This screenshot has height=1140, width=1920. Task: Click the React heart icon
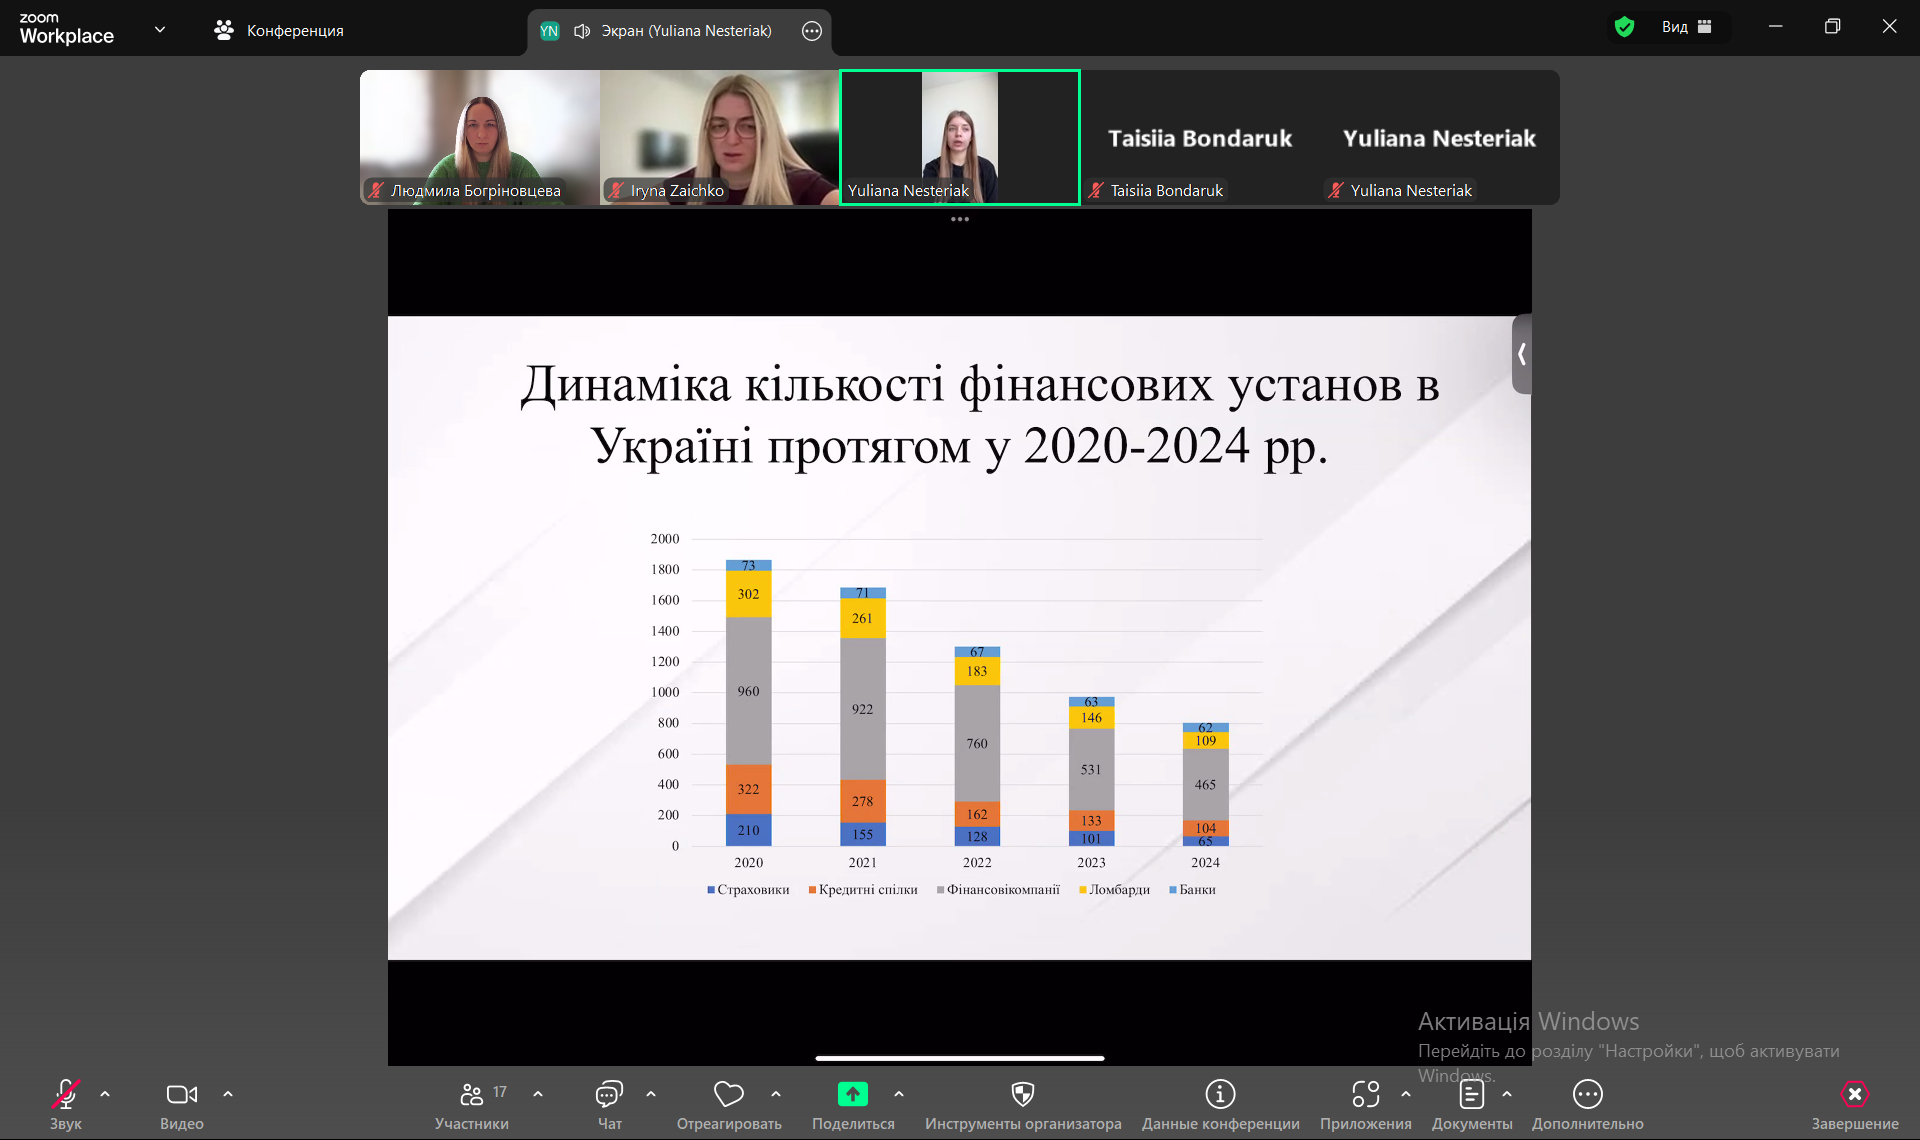(728, 1094)
